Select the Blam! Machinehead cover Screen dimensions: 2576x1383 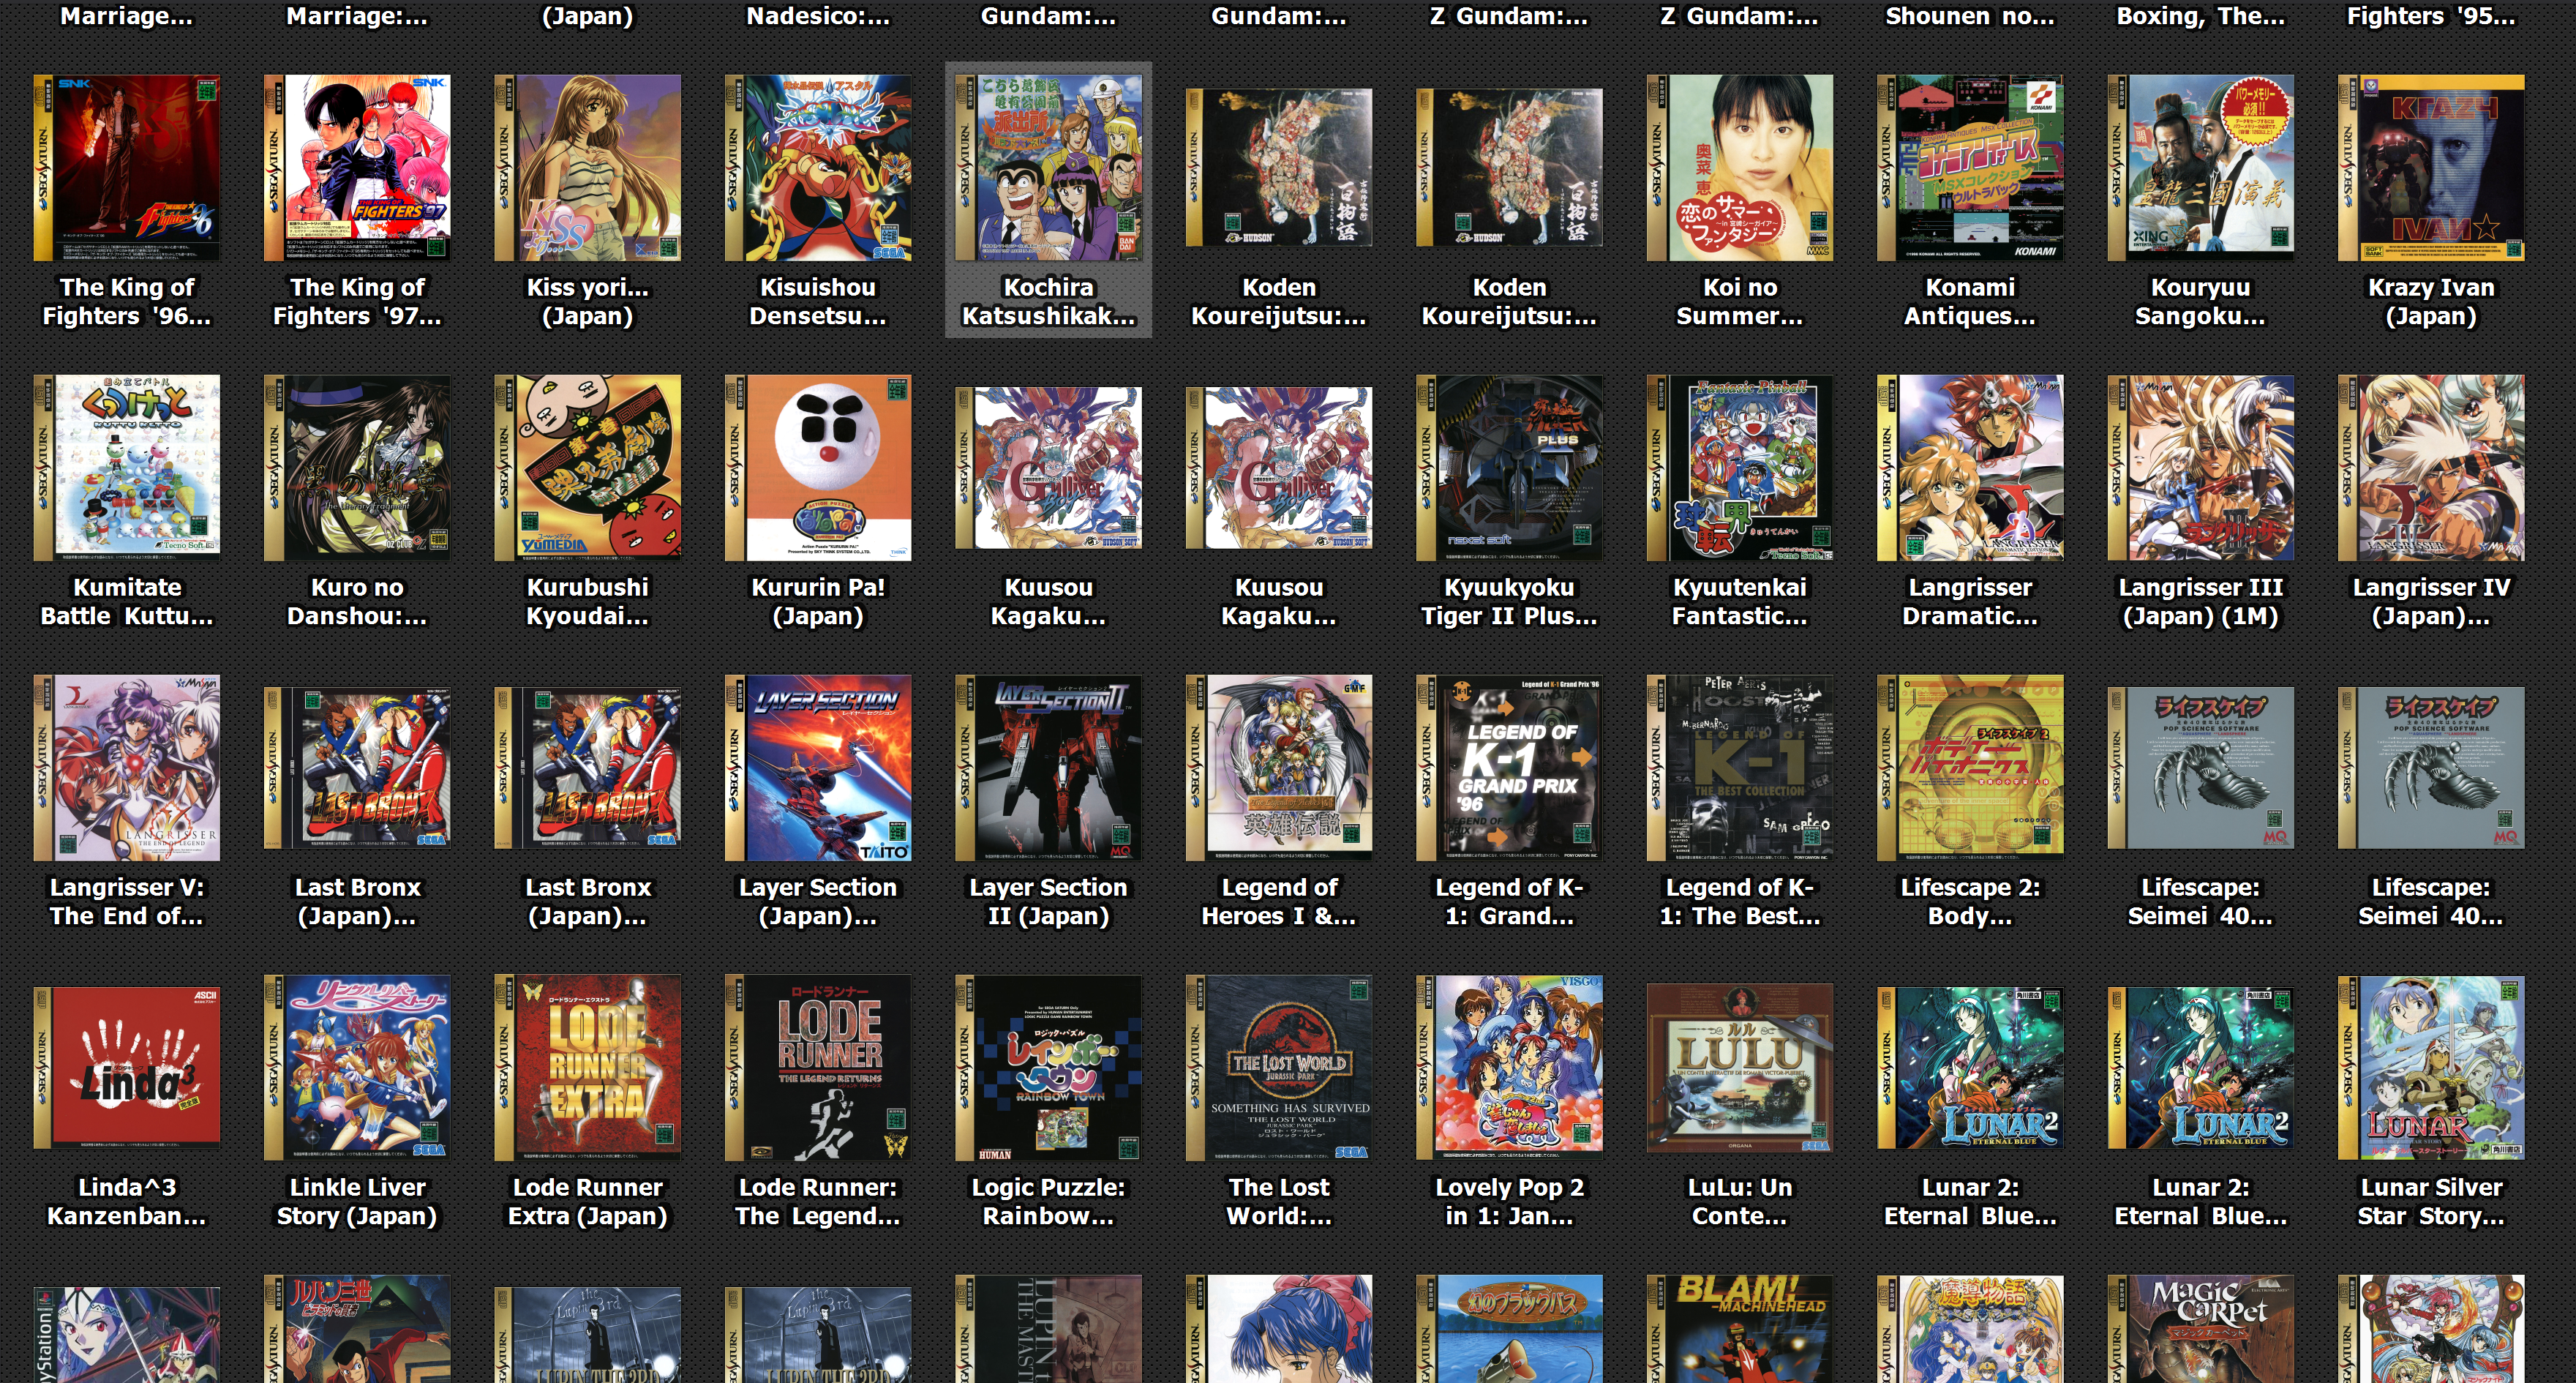1740,1329
